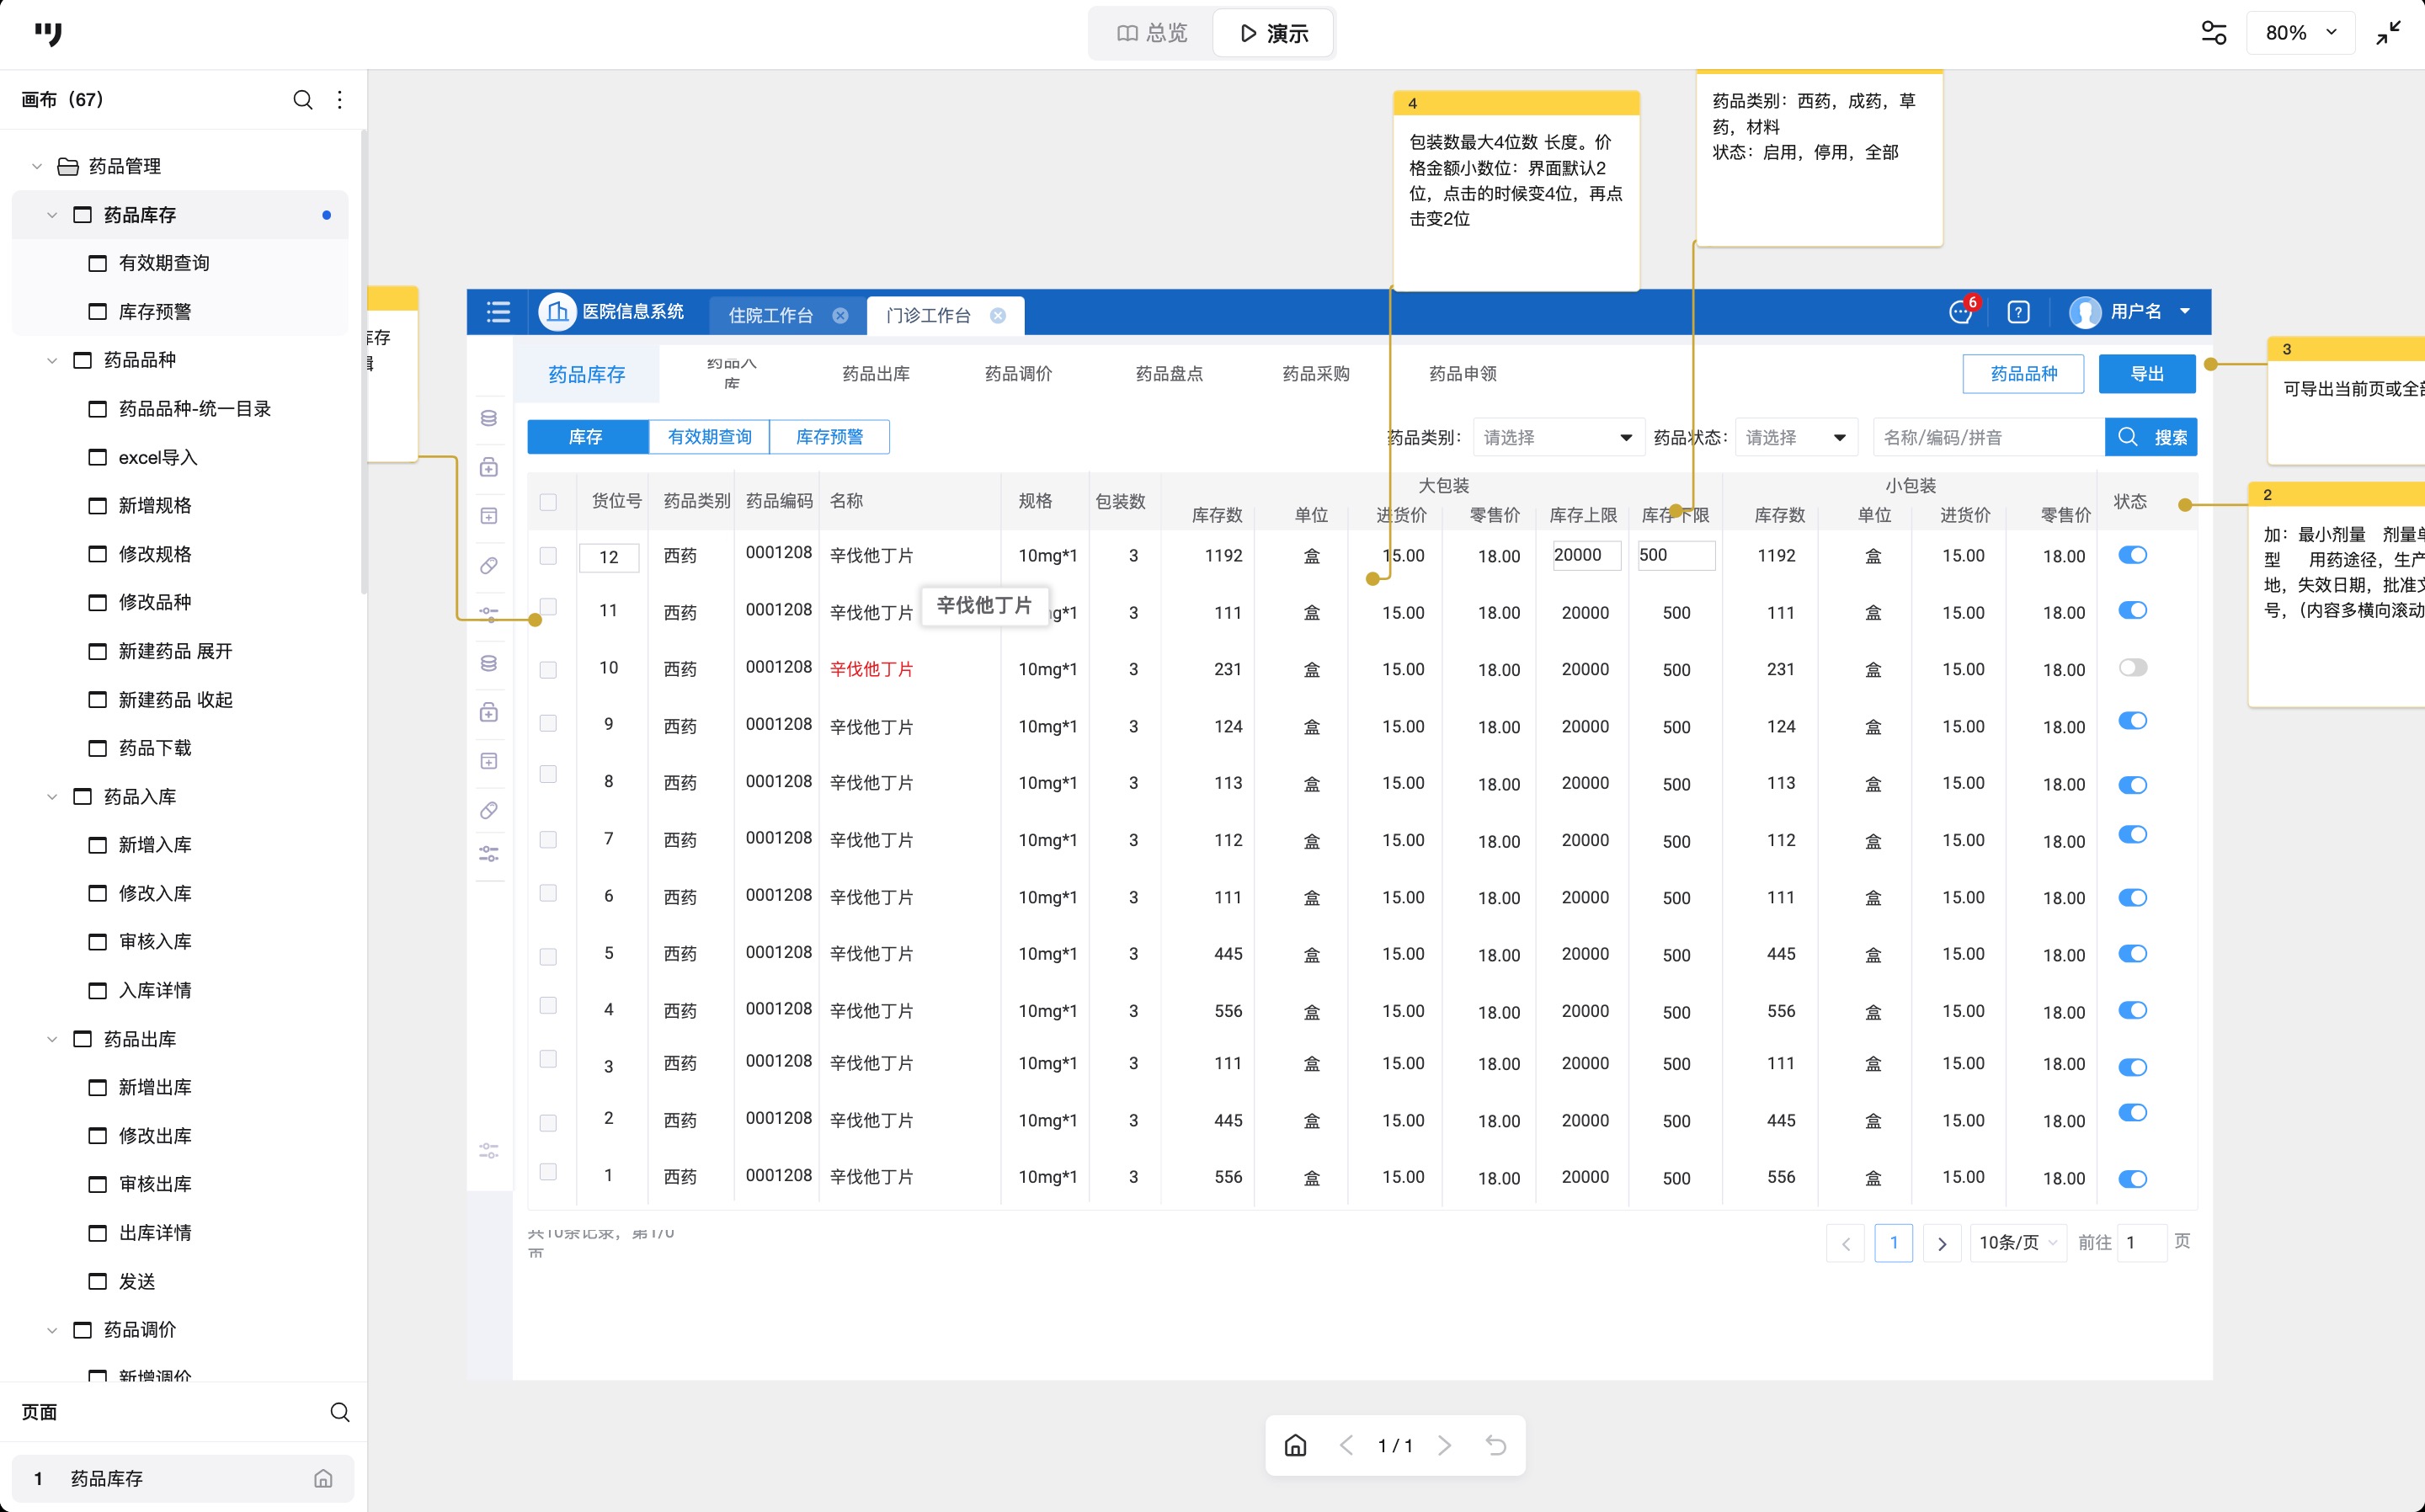Toggle the disabled status switch in row 10
The image size is (2425, 1512).
coord(2132,668)
